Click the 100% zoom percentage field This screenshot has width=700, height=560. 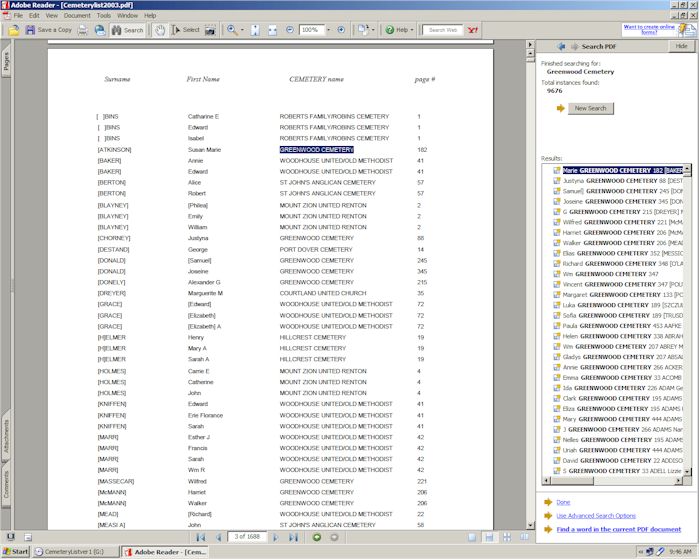[311, 30]
